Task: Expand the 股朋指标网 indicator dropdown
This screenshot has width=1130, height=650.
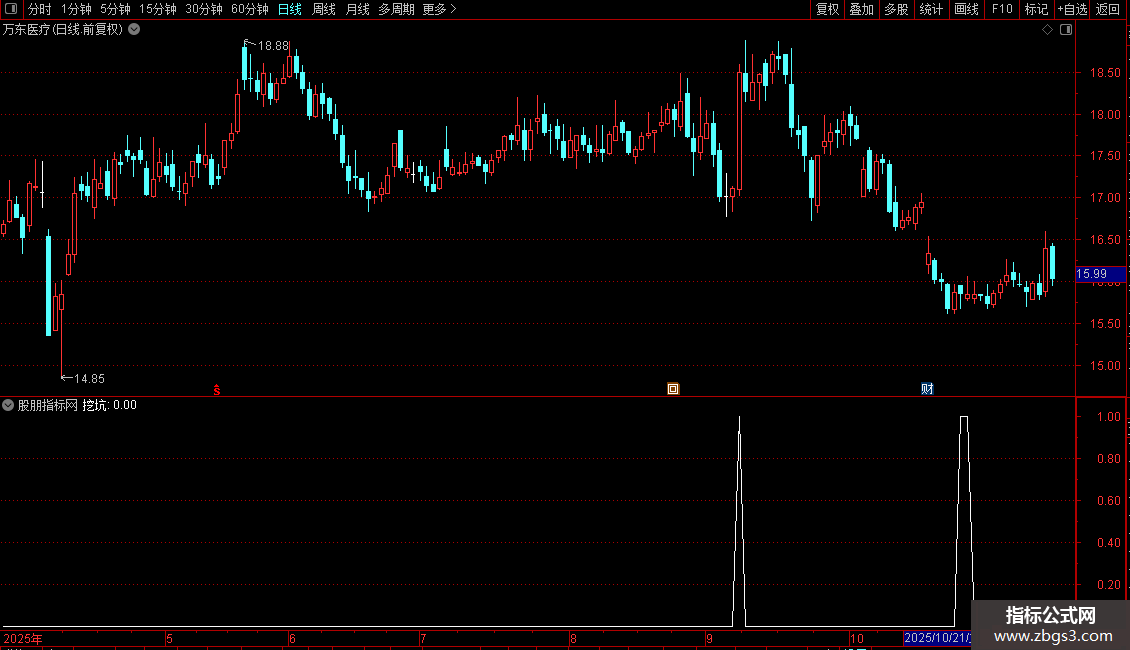Action: coord(8,405)
